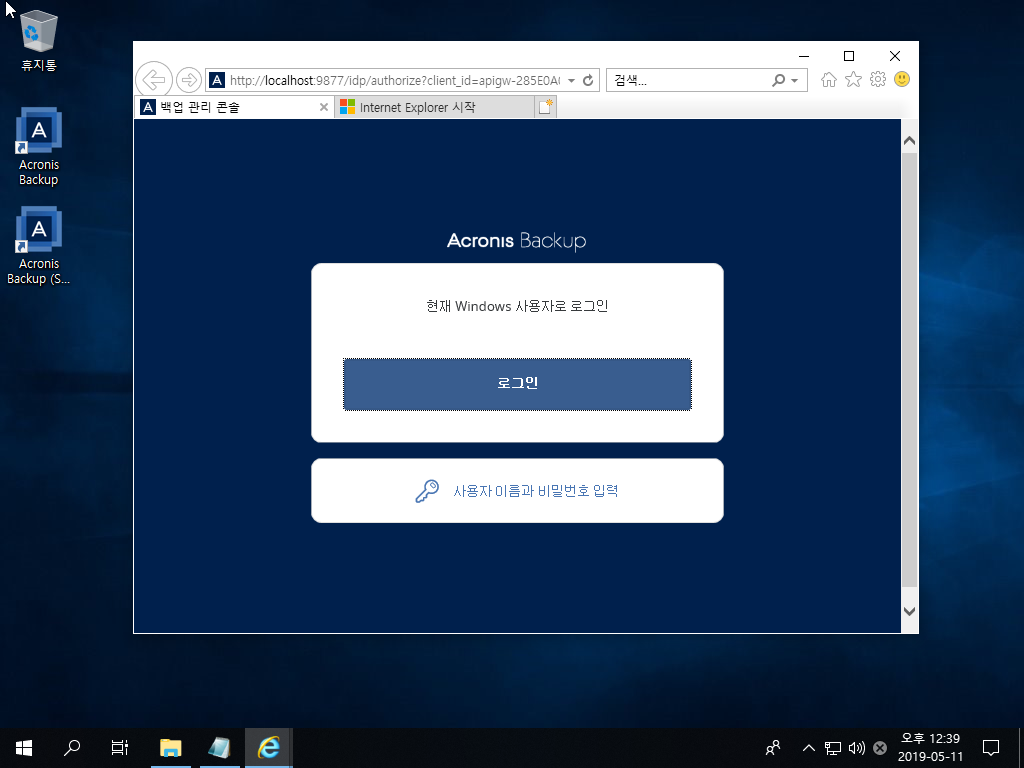Expand the address bar autocomplete dropdown arrow
The image size is (1024, 768).
pos(571,80)
